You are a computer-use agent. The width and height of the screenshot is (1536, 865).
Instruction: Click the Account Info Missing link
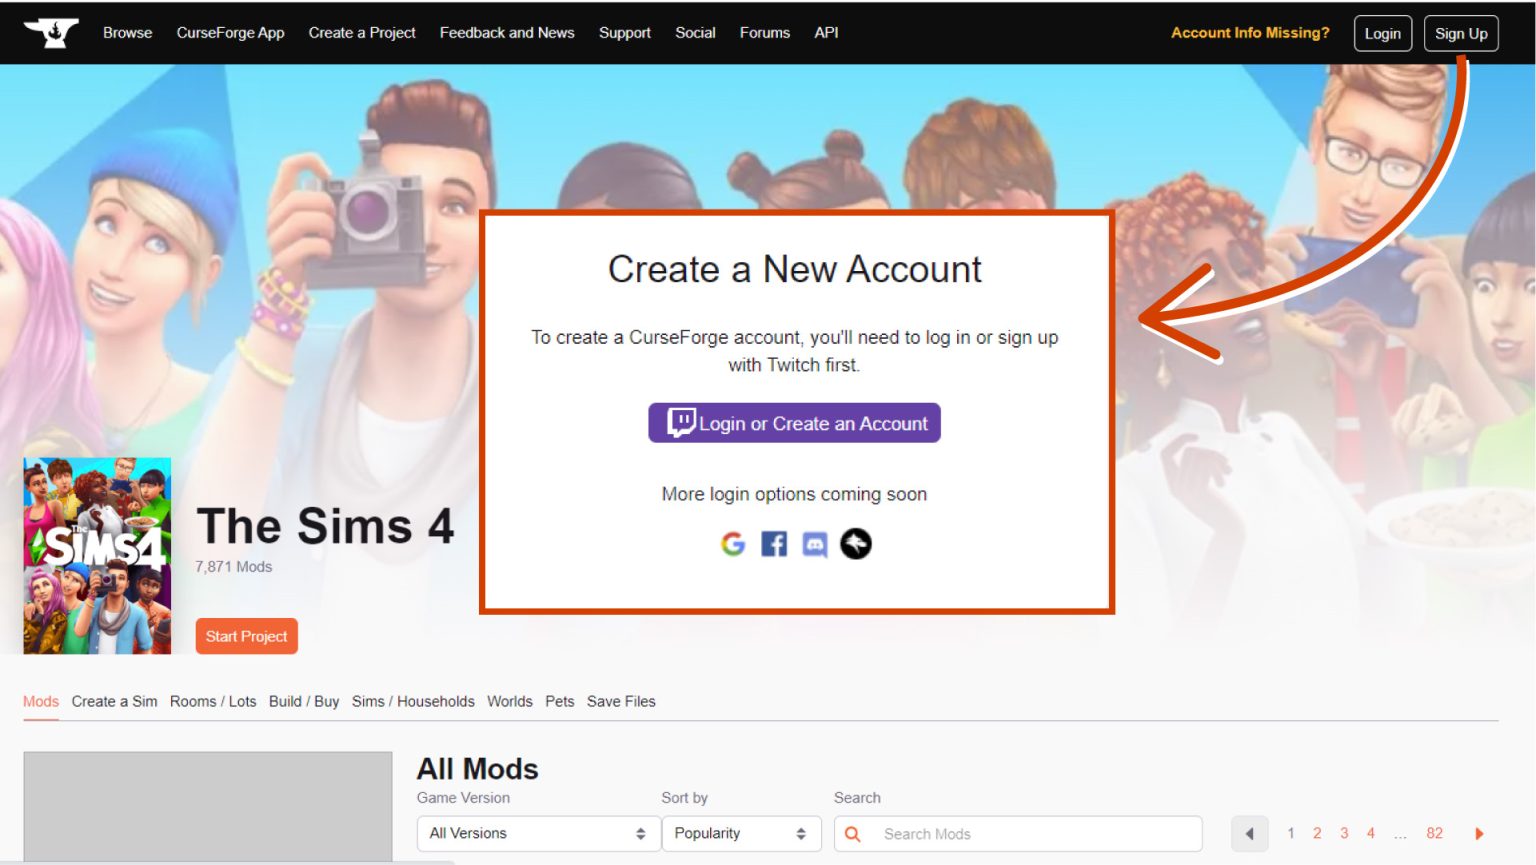pyautogui.click(x=1249, y=32)
